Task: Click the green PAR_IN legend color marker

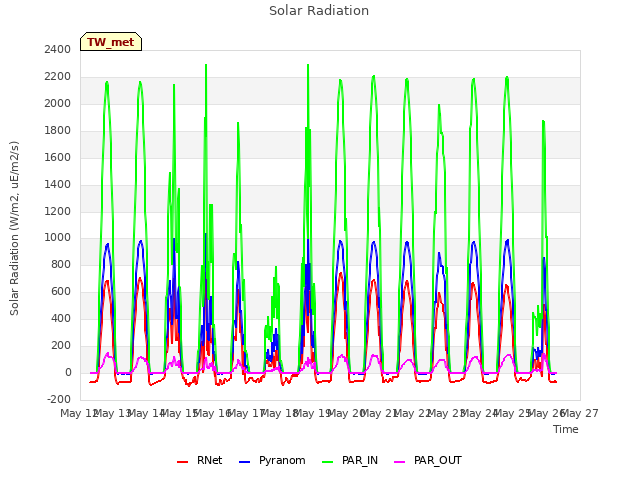Action: [x=328, y=462]
